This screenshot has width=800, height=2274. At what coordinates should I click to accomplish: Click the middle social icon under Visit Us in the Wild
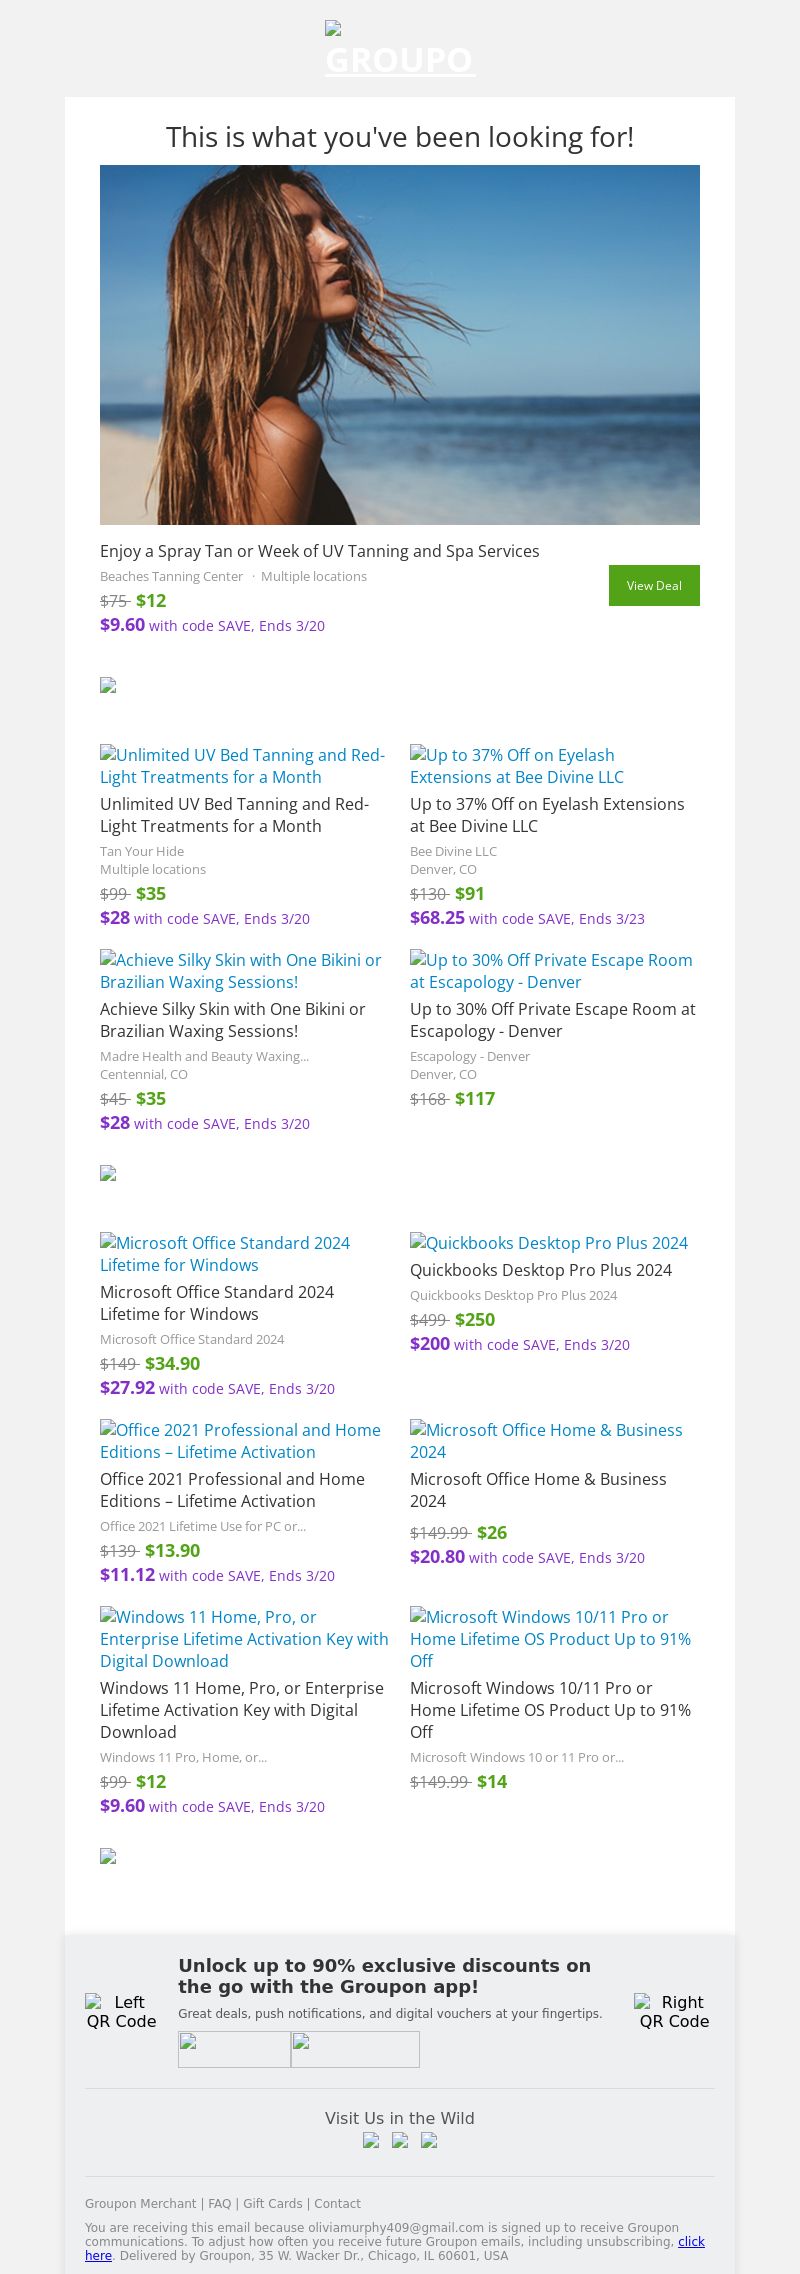[400, 2140]
